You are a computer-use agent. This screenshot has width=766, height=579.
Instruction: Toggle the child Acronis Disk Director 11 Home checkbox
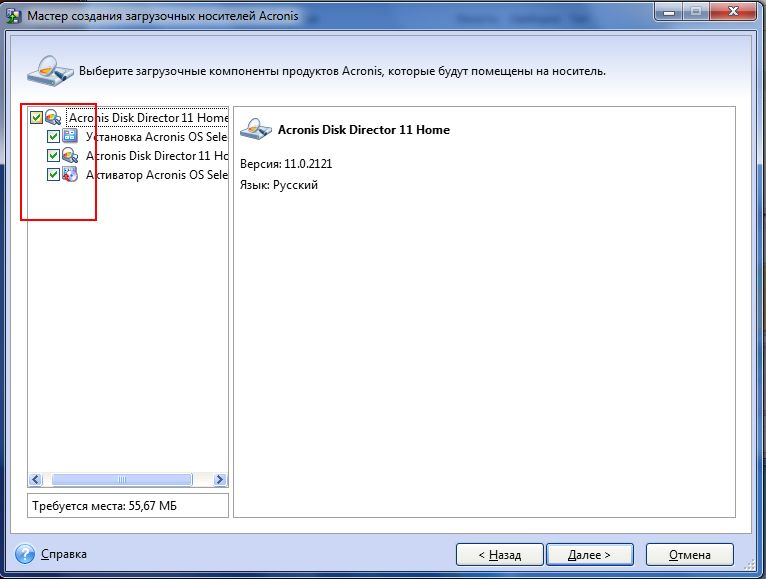coord(53,155)
